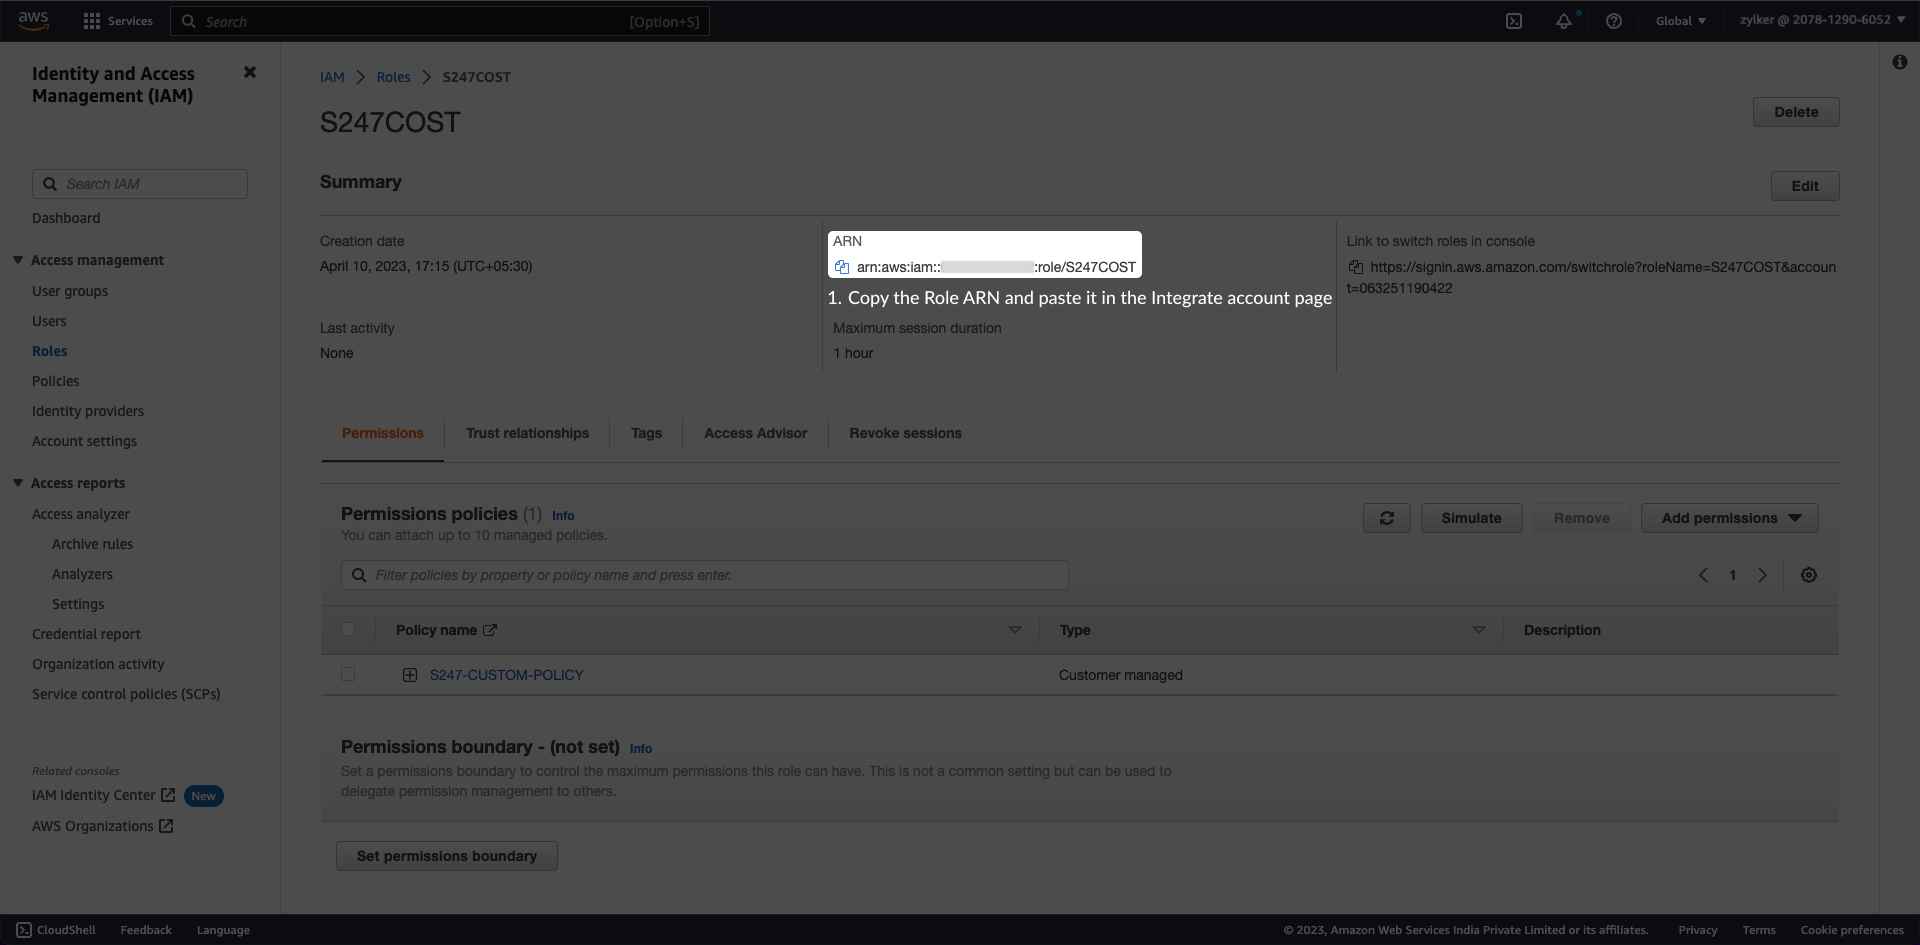Viewport: 1920px width, 945px height.
Task: Click Language in the footer
Action: [223, 930]
